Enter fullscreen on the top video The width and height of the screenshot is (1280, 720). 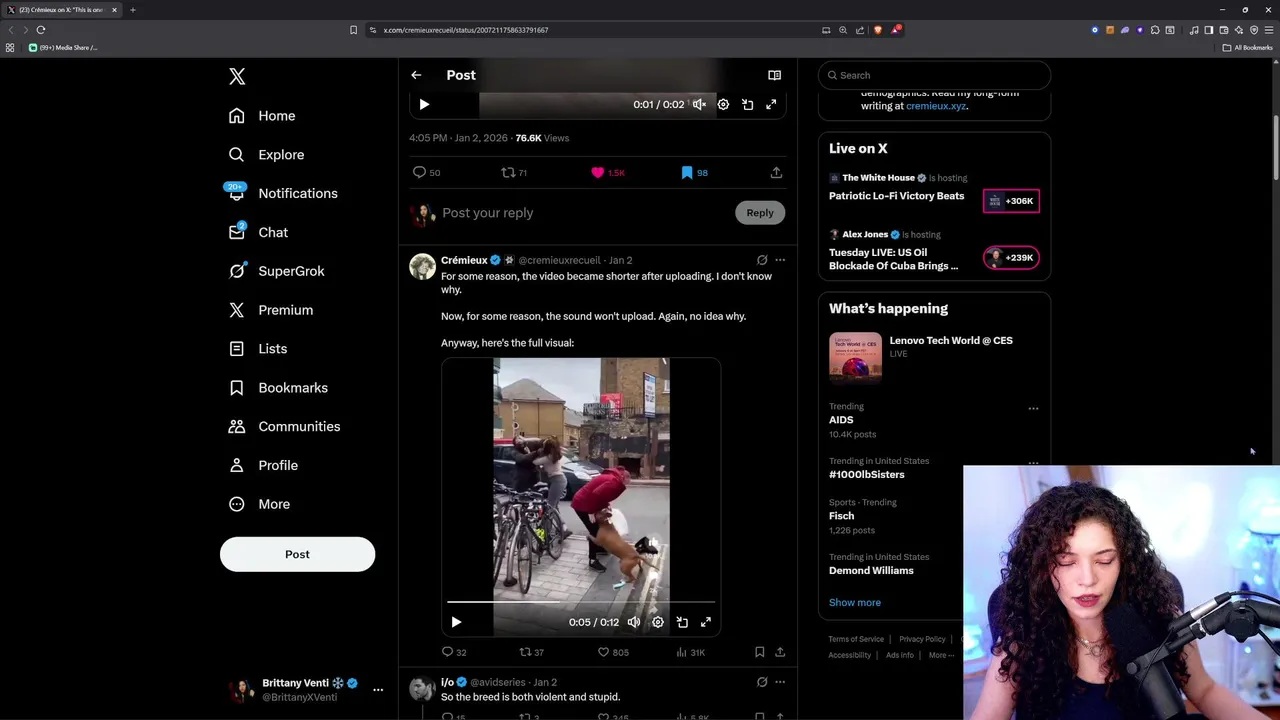click(x=771, y=104)
